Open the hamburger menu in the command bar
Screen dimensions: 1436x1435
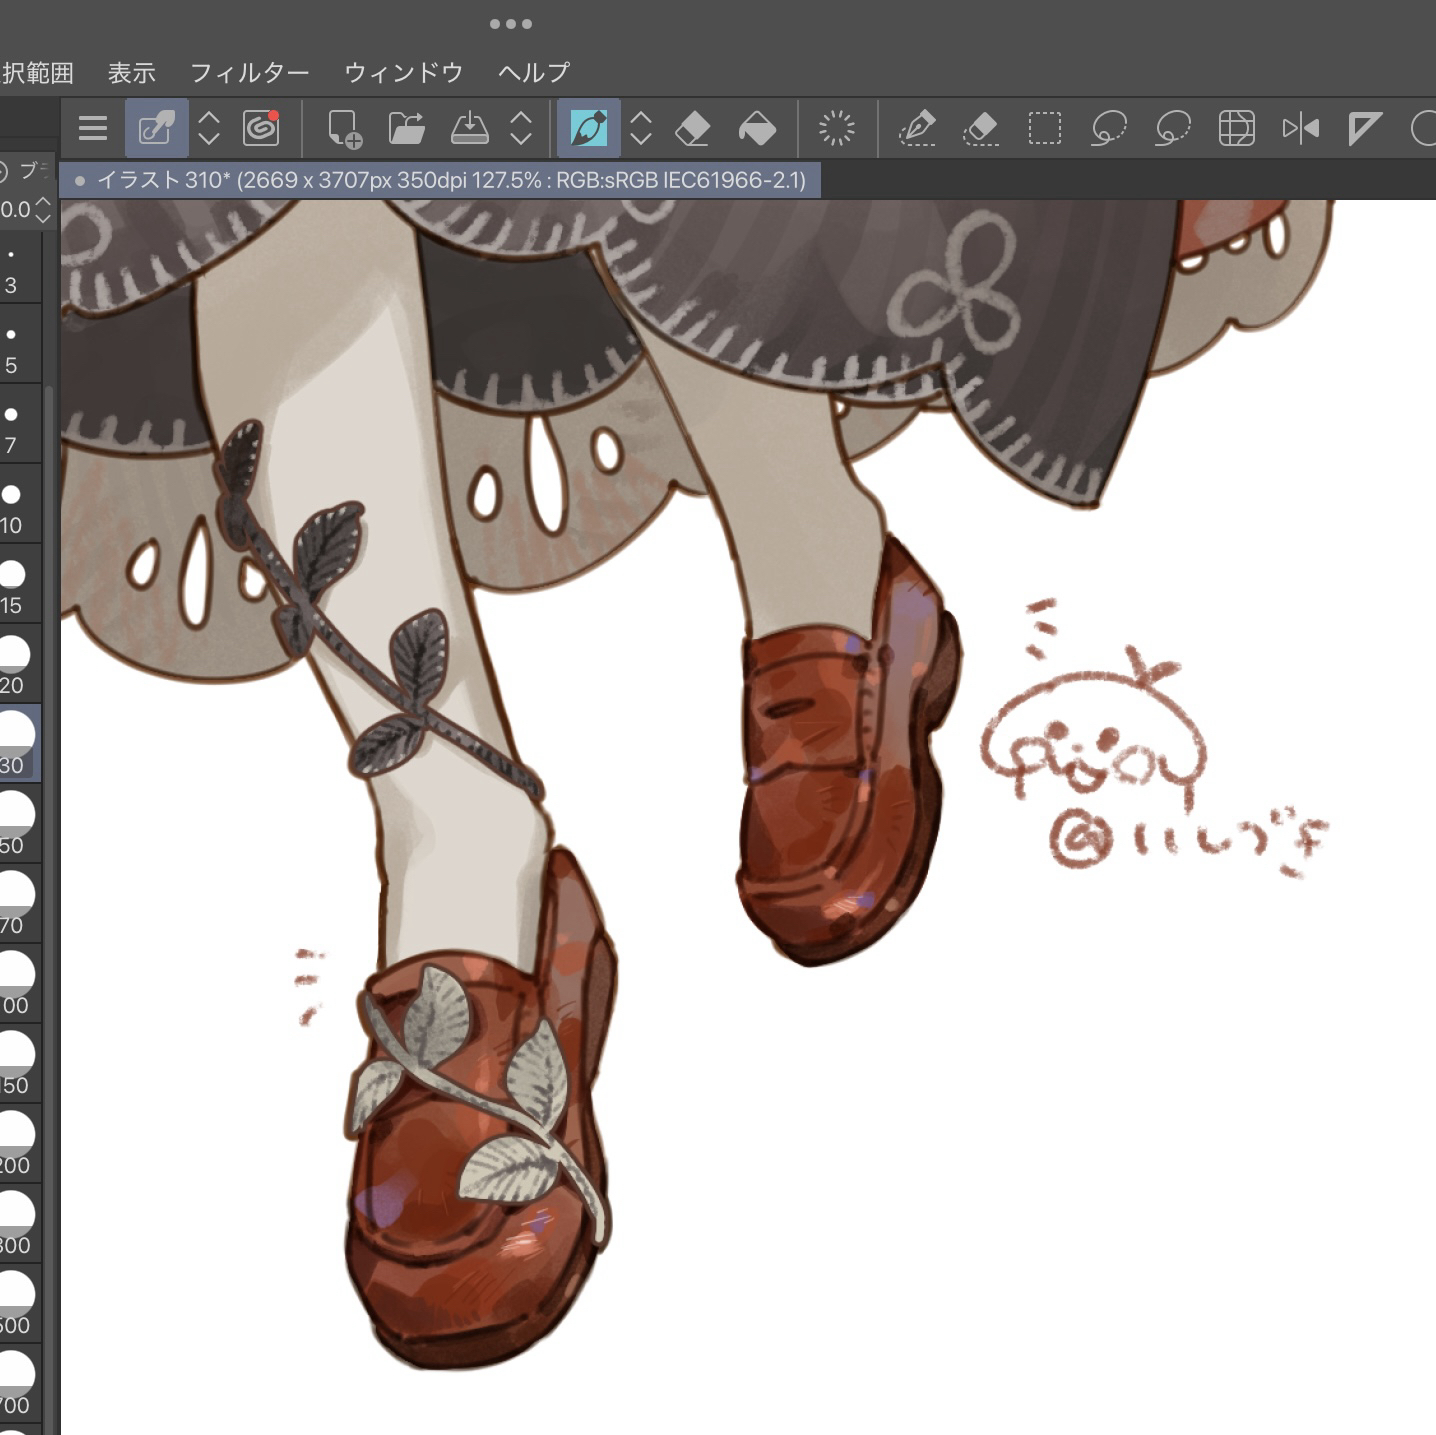pos(93,128)
